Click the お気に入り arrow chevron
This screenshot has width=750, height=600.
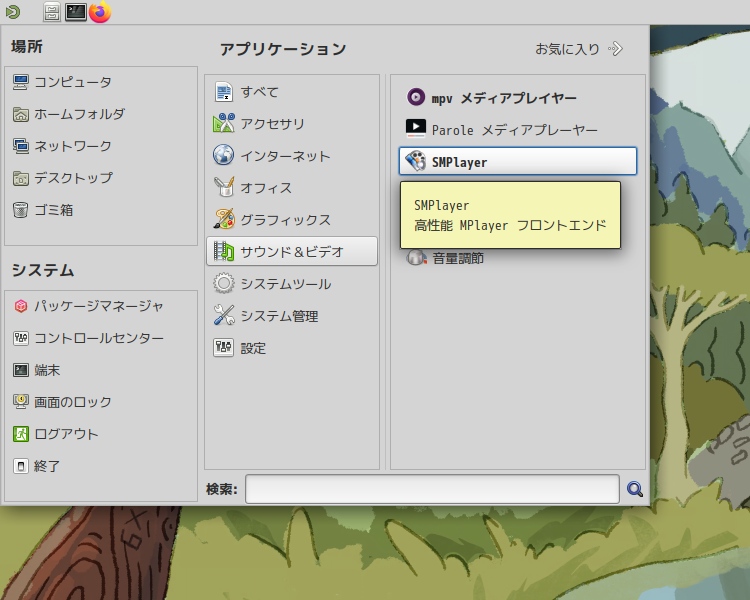coord(616,49)
